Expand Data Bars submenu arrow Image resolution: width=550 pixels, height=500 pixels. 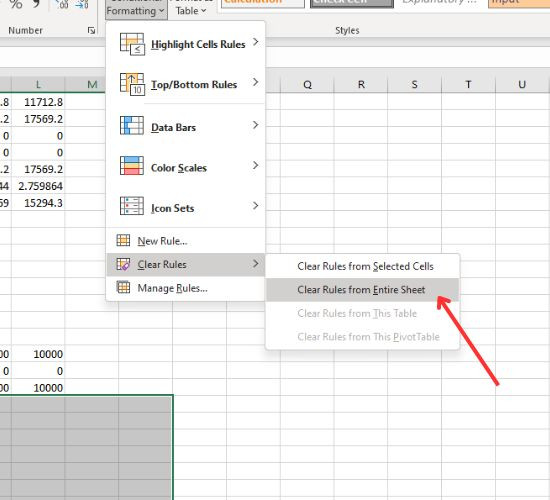pyautogui.click(x=255, y=125)
